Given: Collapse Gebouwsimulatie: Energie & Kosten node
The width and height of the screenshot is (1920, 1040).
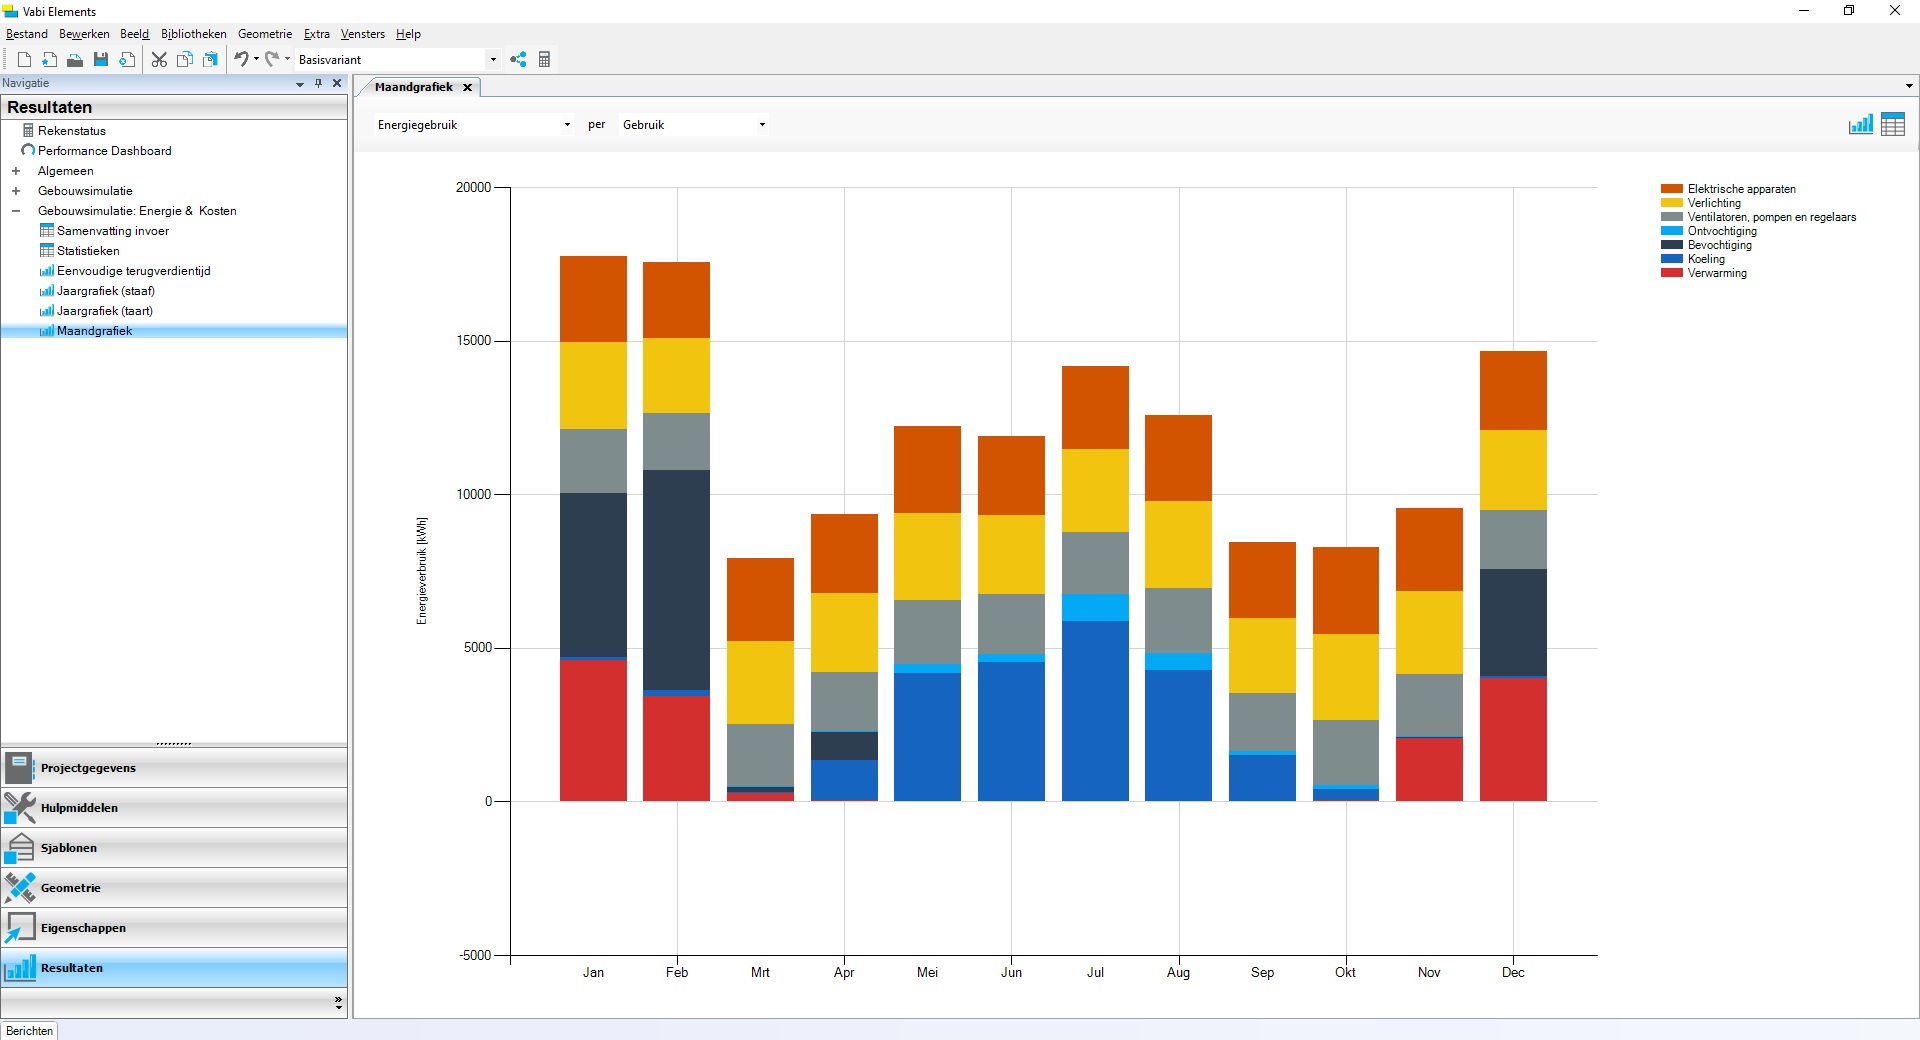Looking at the screenshot, I should coord(16,211).
